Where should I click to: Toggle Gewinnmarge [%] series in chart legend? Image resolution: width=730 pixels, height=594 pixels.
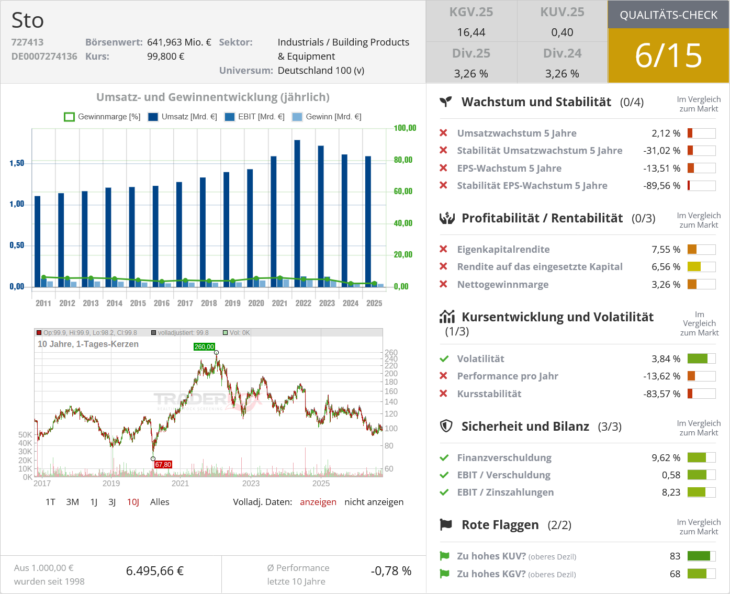102,117
